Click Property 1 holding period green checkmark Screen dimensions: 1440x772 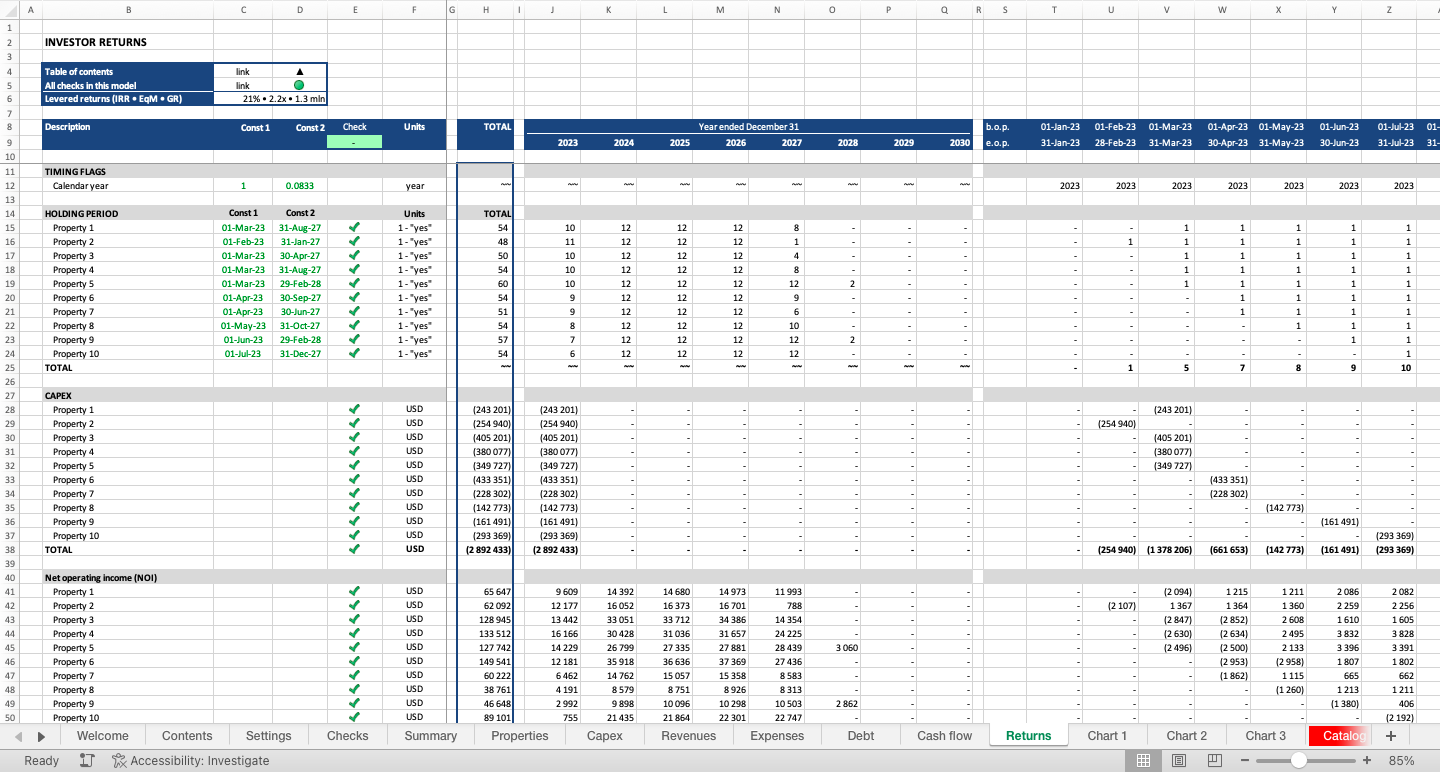tap(354, 228)
